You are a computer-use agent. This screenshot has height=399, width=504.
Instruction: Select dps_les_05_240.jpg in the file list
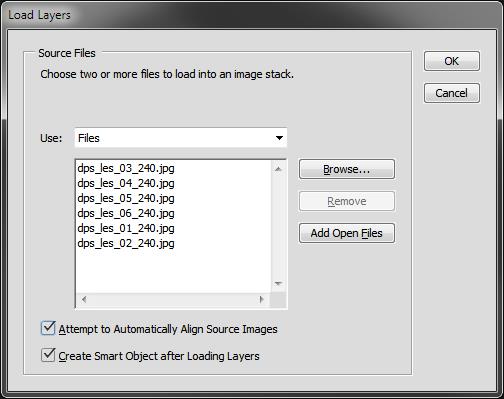[126, 198]
